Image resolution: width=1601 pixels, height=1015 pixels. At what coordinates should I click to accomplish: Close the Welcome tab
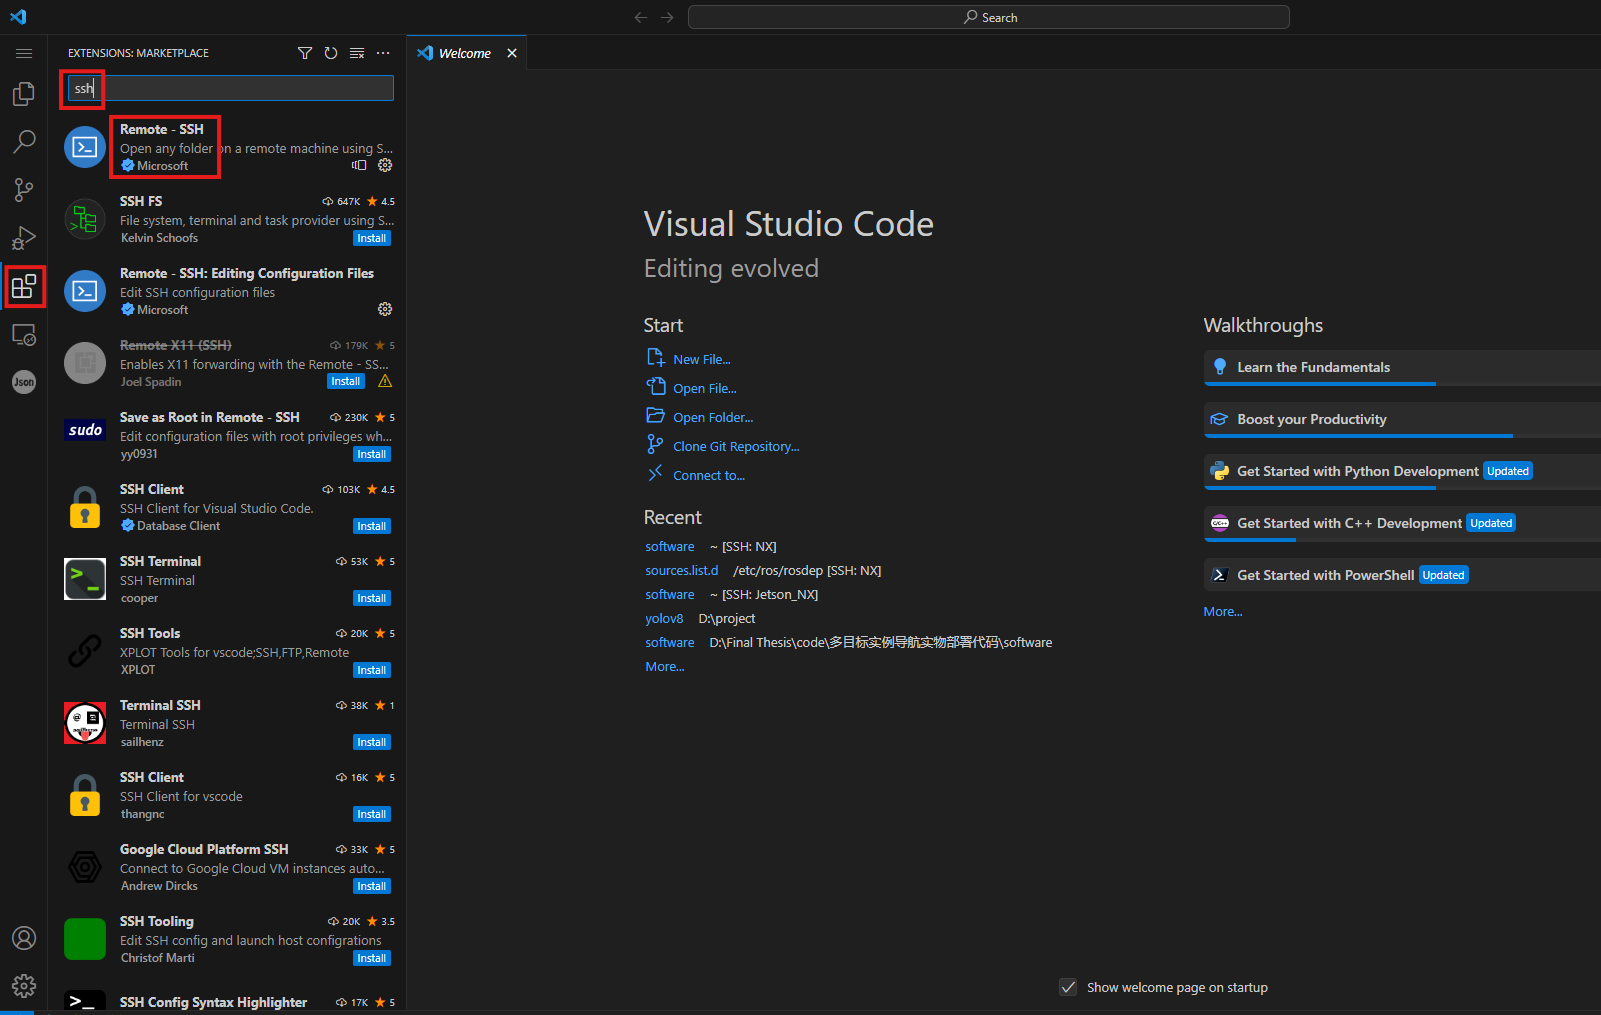(x=512, y=53)
